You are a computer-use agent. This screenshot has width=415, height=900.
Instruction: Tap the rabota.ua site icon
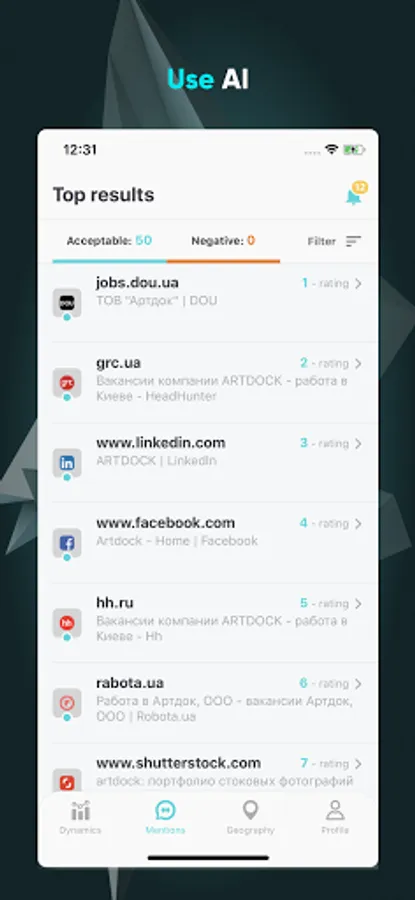pyautogui.click(x=67, y=703)
